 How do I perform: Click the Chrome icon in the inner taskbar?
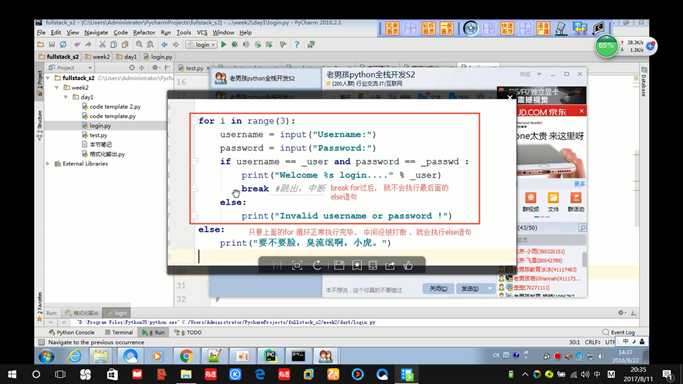(186, 356)
